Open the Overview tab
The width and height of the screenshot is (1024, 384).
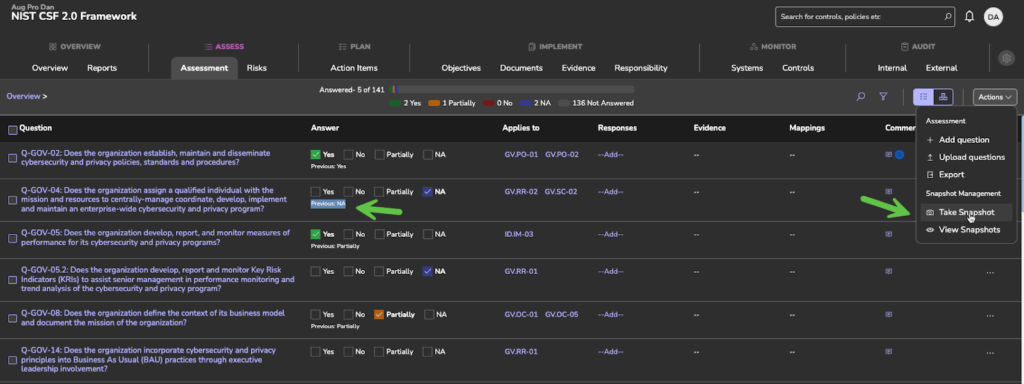(50, 68)
